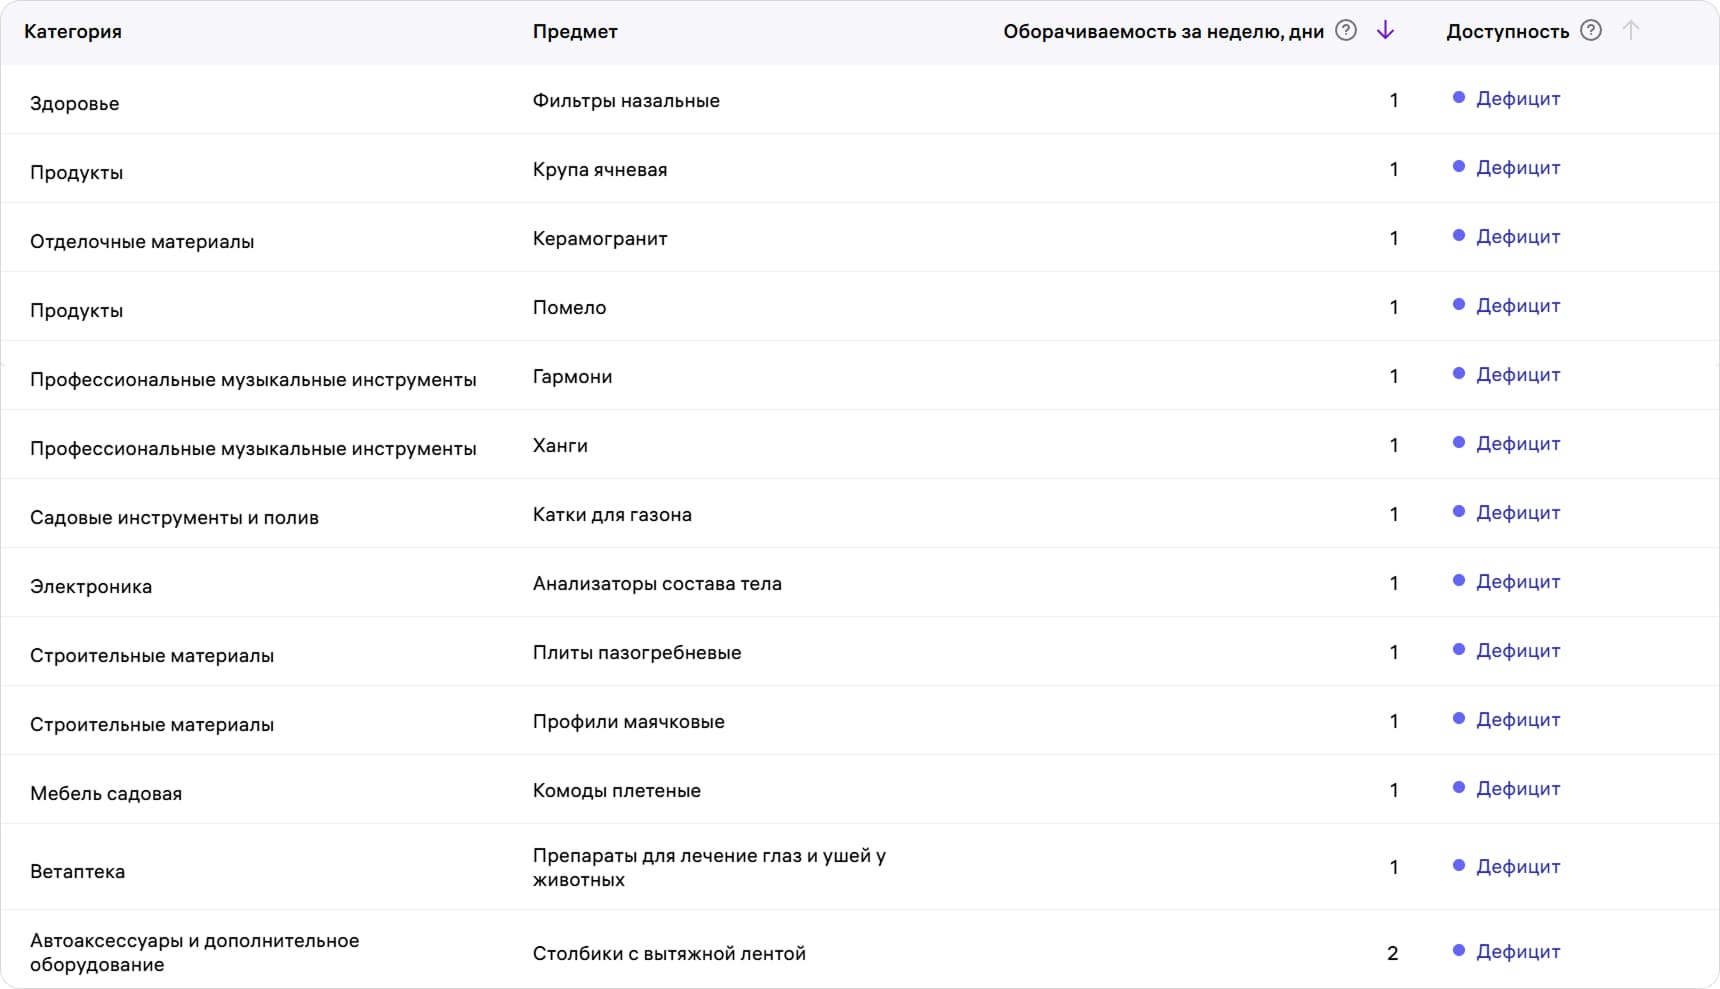Image resolution: width=1720 pixels, height=989 pixels.
Task: Click the ascending sort arrow near Доступность
Action: coord(1631,31)
